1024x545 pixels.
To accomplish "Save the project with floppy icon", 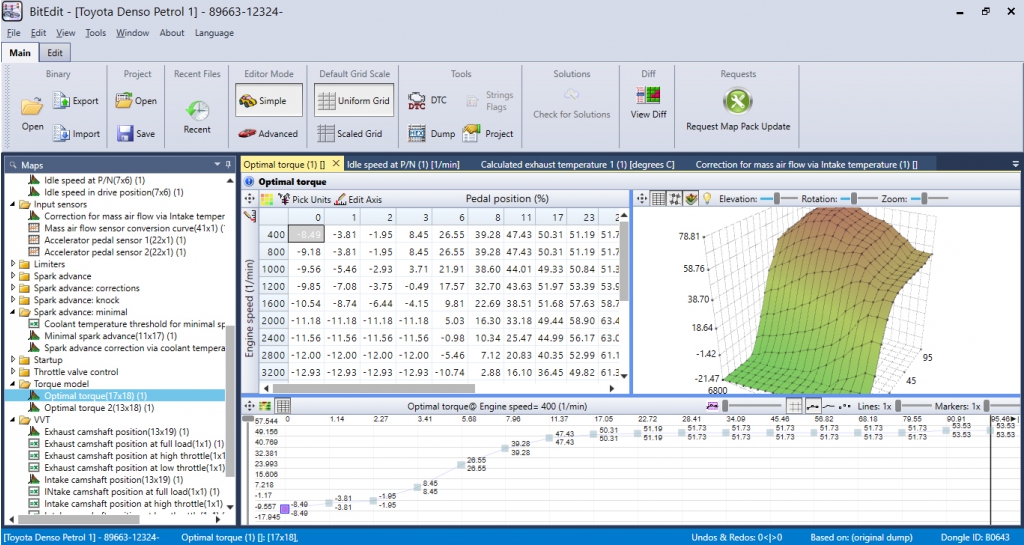I will point(125,133).
